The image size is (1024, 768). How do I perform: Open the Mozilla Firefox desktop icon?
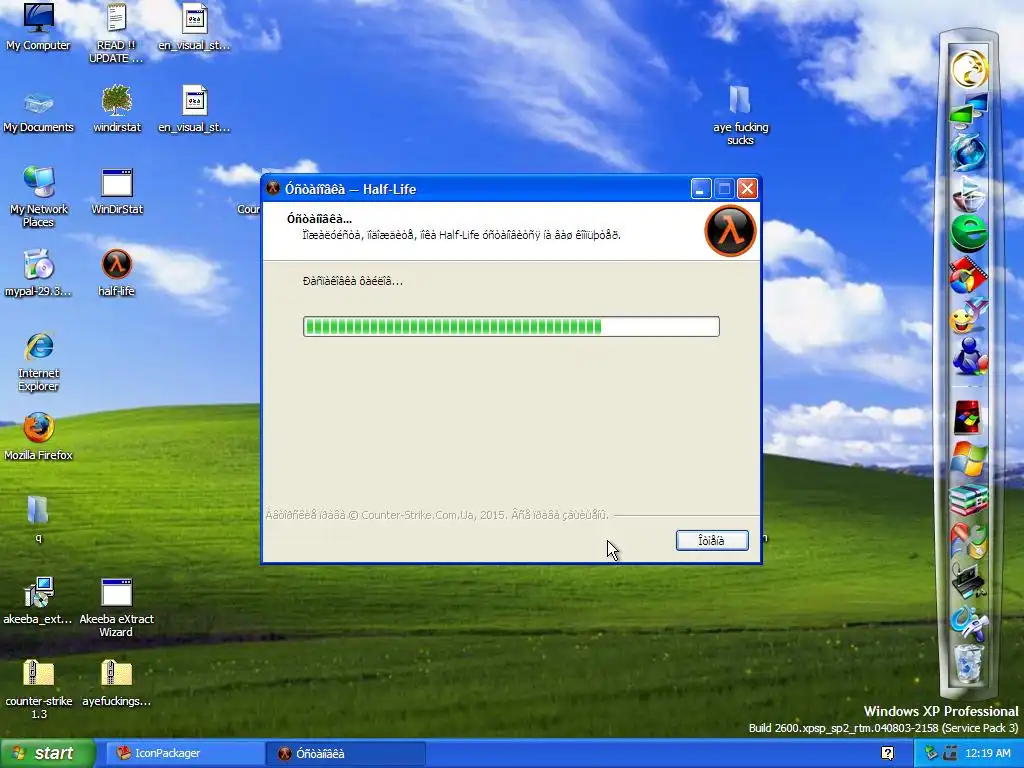tap(39, 436)
